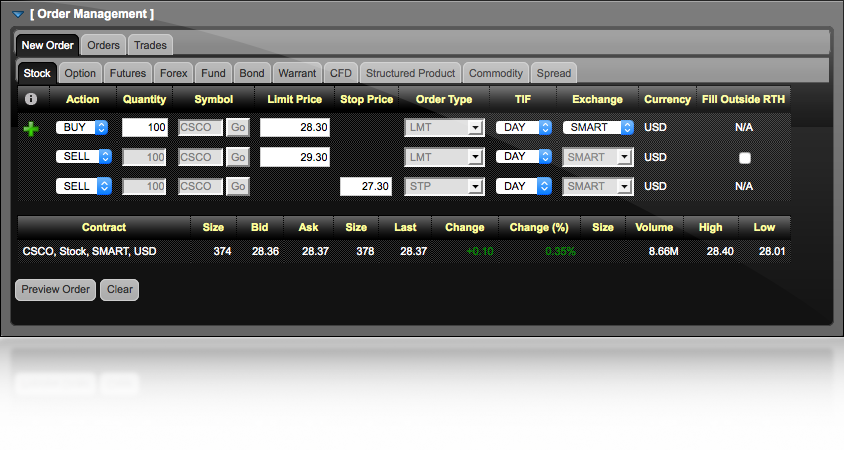Click the Limit Price column header
Viewport: 844px width, 450px height.
pos(294,99)
